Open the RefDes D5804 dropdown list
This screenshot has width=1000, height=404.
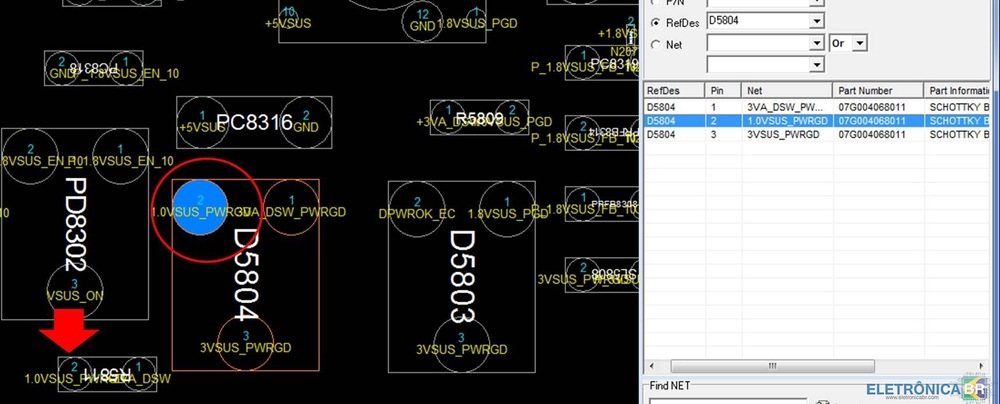pos(817,21)
